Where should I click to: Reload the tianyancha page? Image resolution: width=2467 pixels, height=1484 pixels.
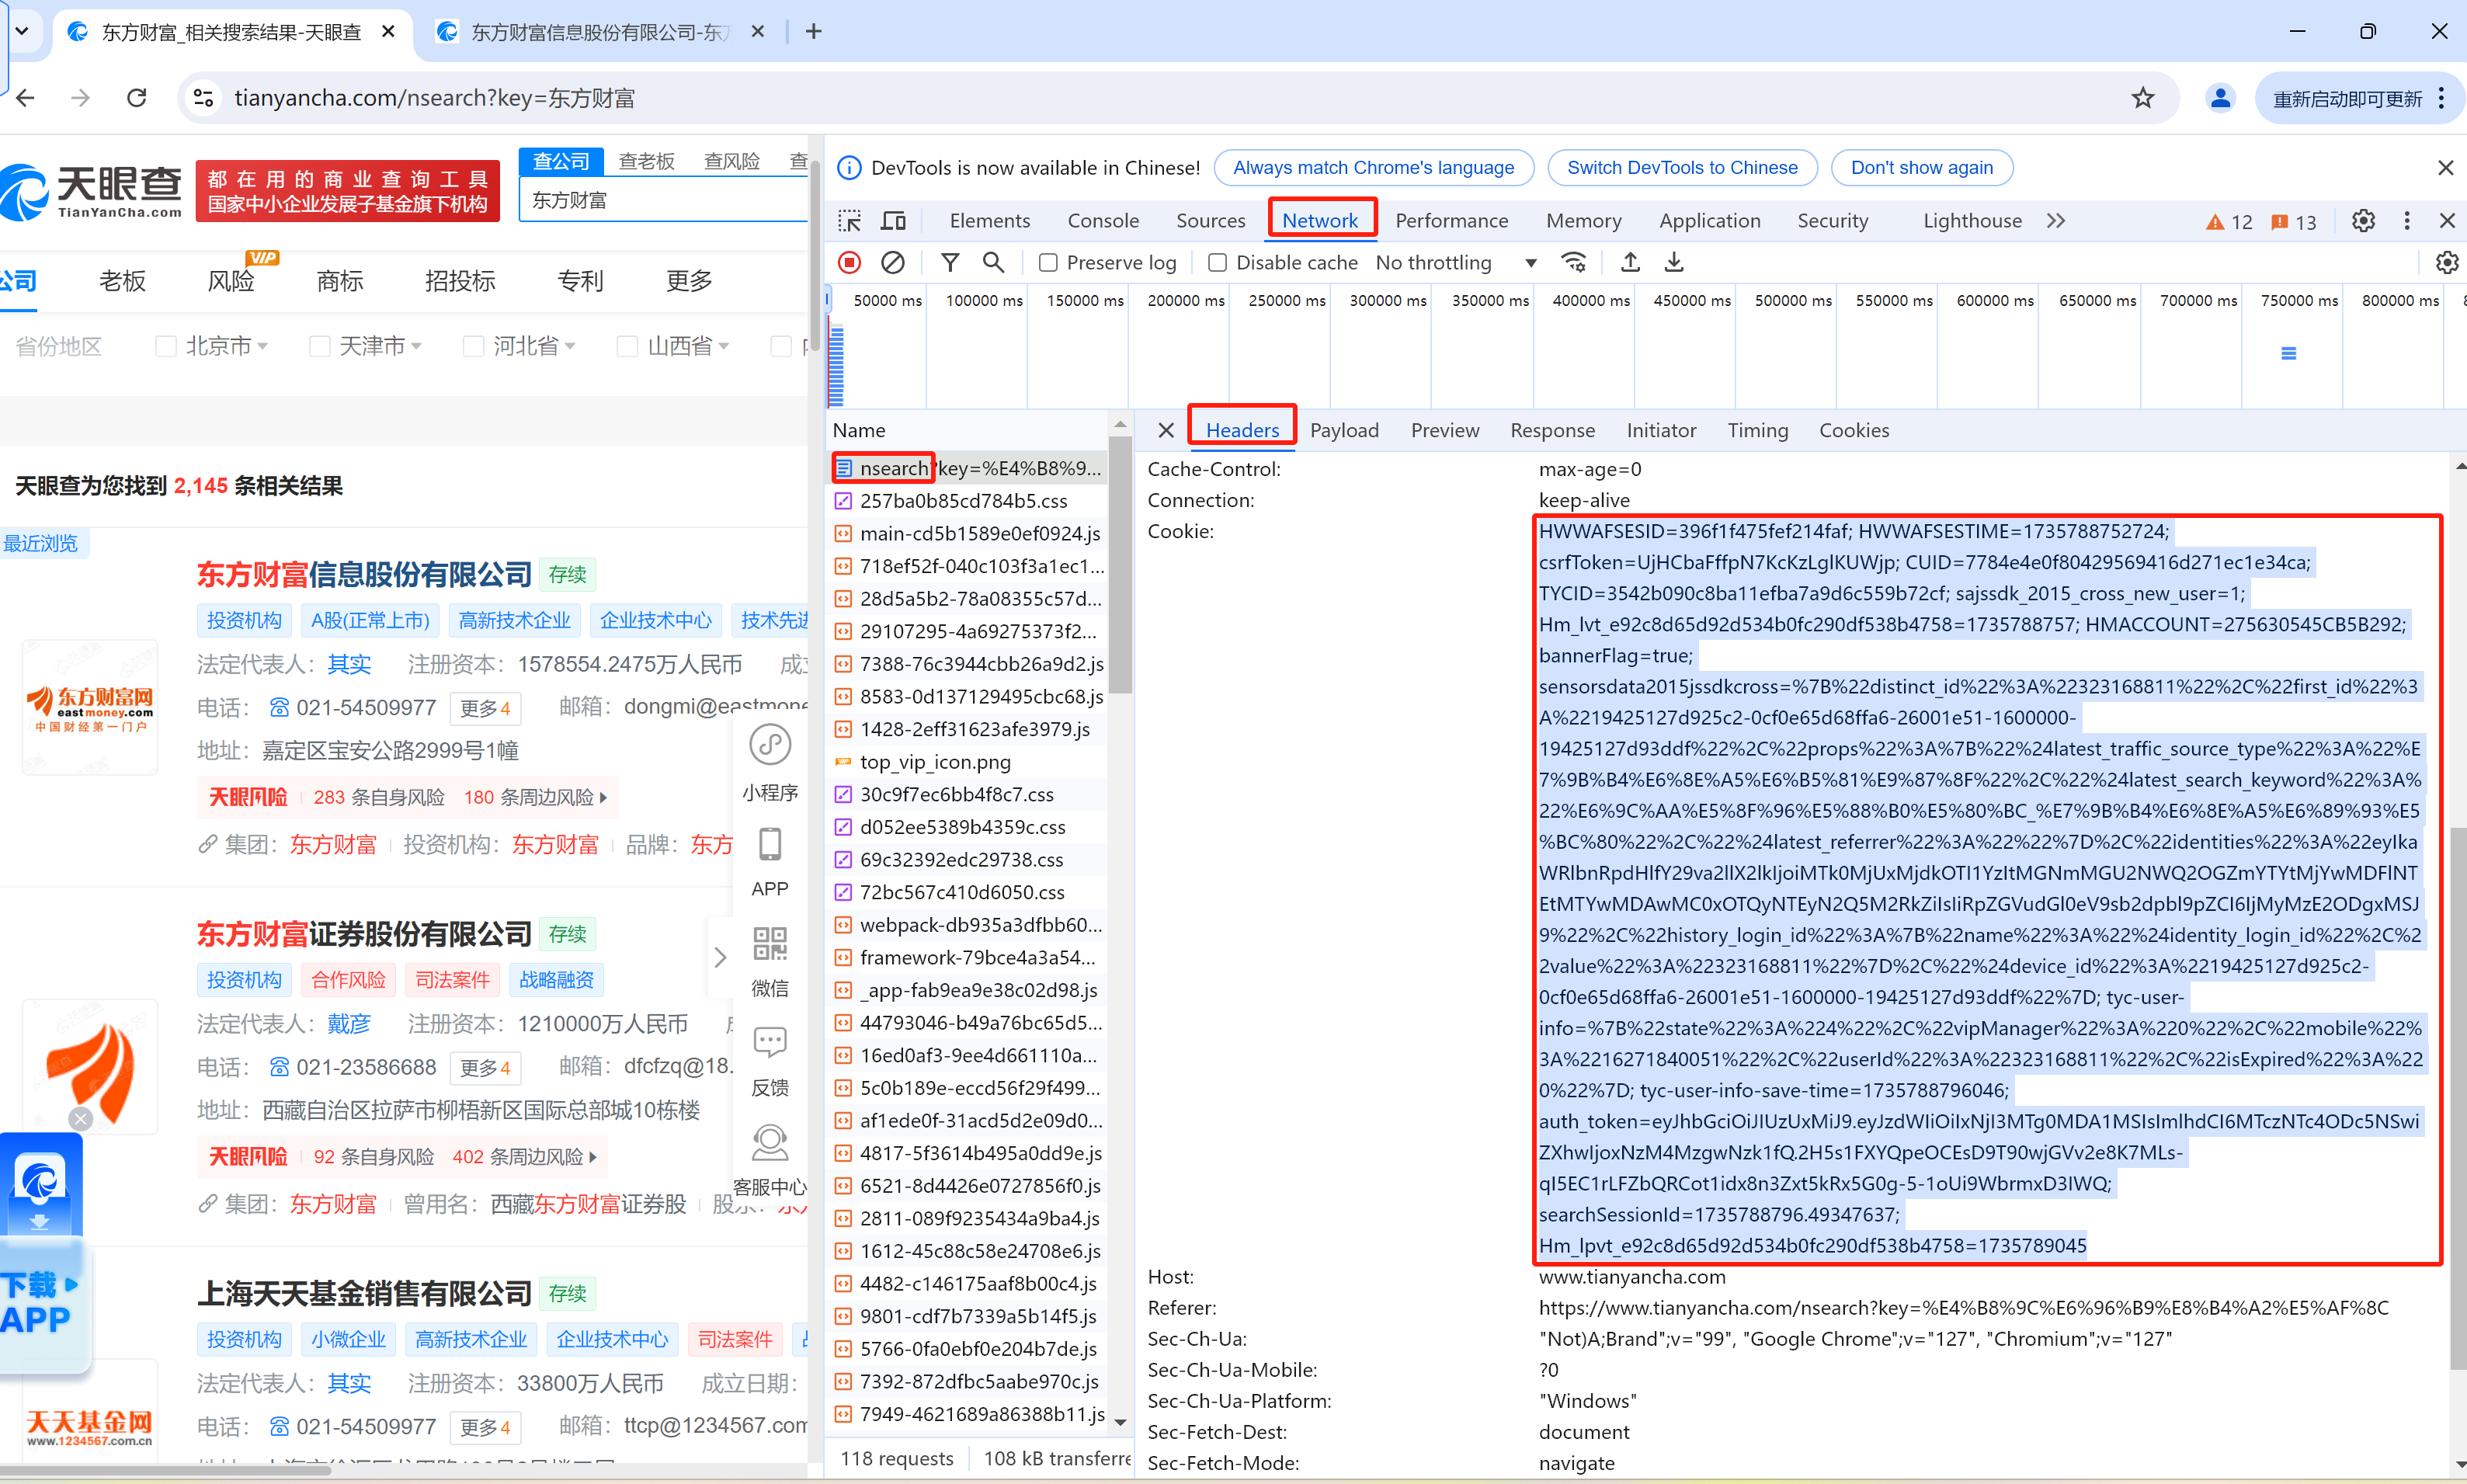(137, 98)
